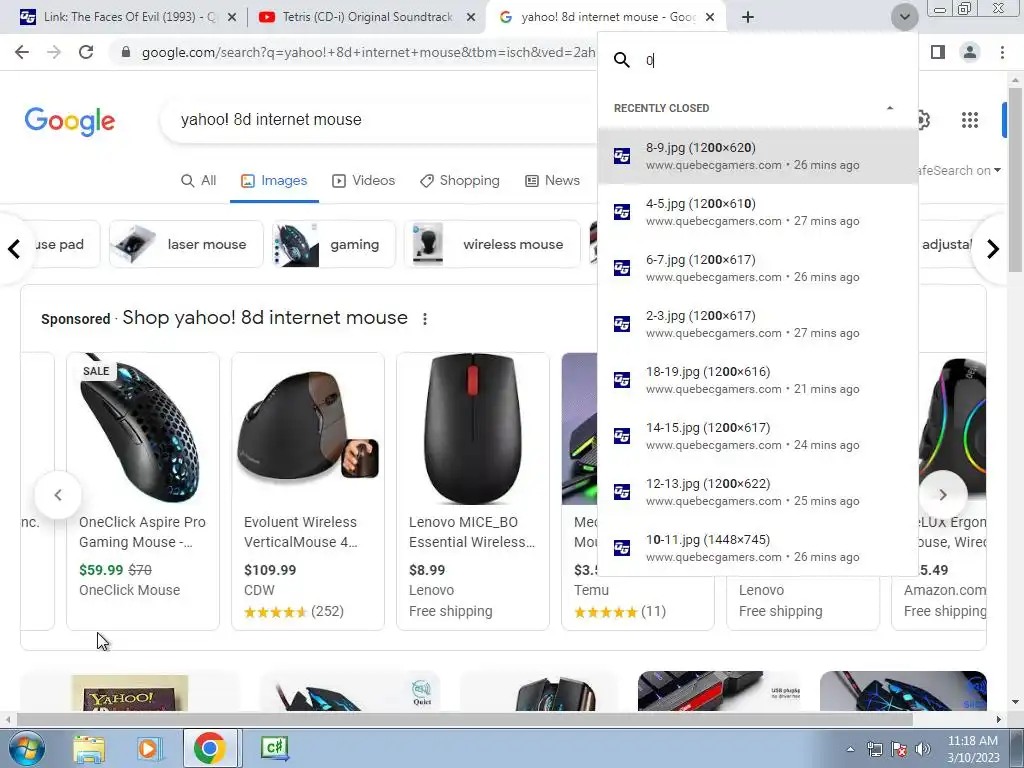Open the C# application in taskbar

(x=274, y=748)
